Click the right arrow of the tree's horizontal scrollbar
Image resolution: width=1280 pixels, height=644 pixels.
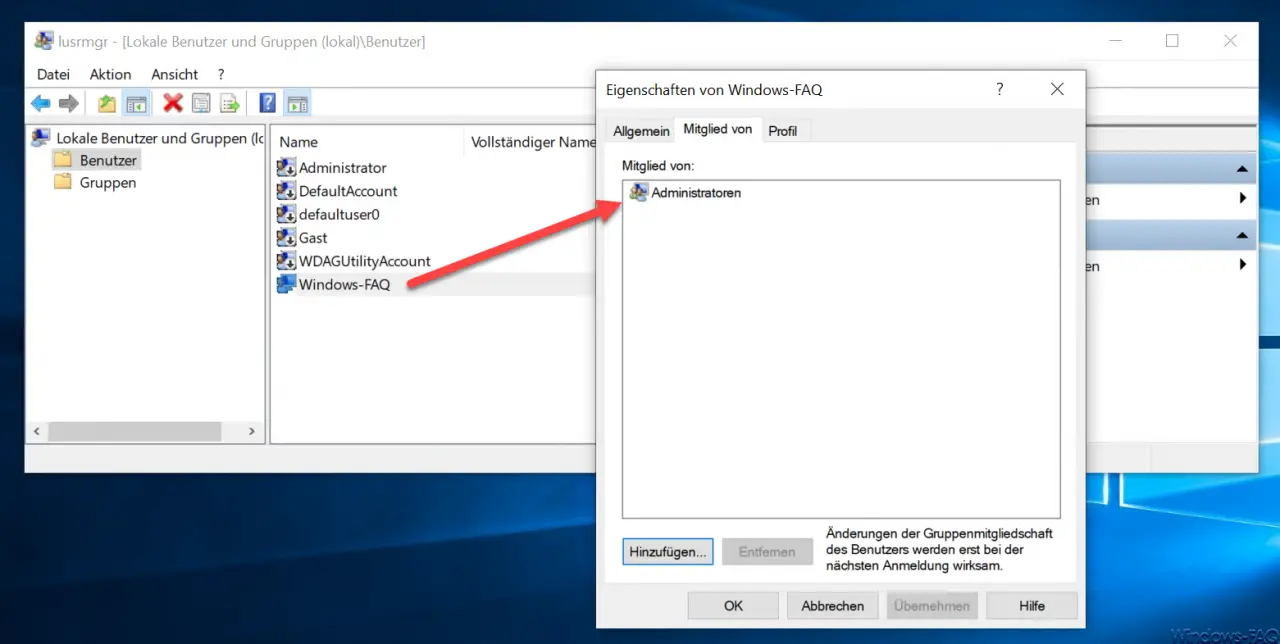(x=252, y=431)
